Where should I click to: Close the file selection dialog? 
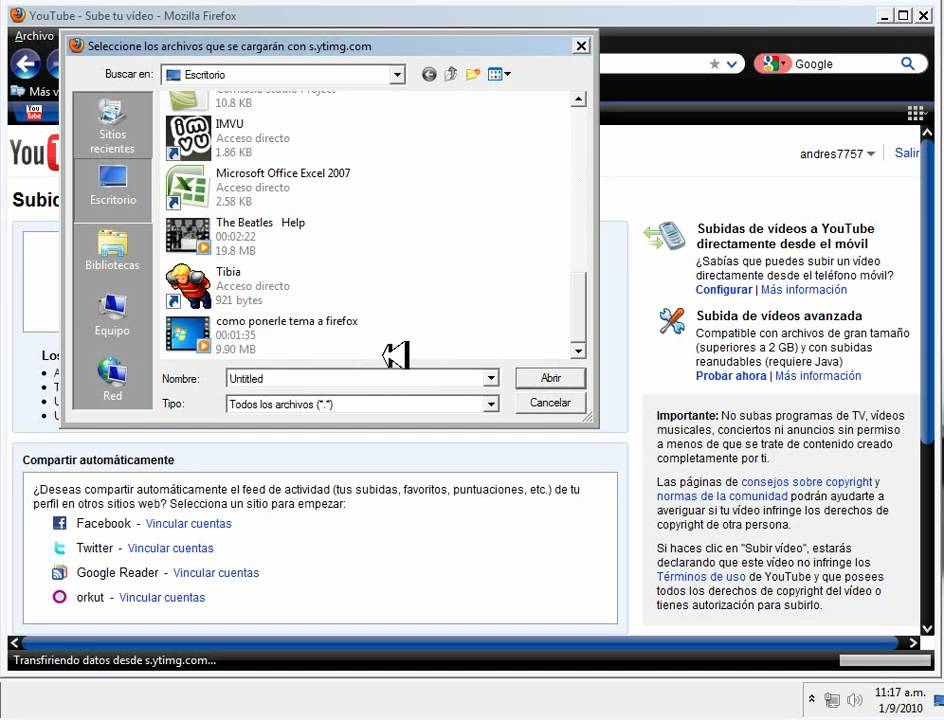[581, 46]
